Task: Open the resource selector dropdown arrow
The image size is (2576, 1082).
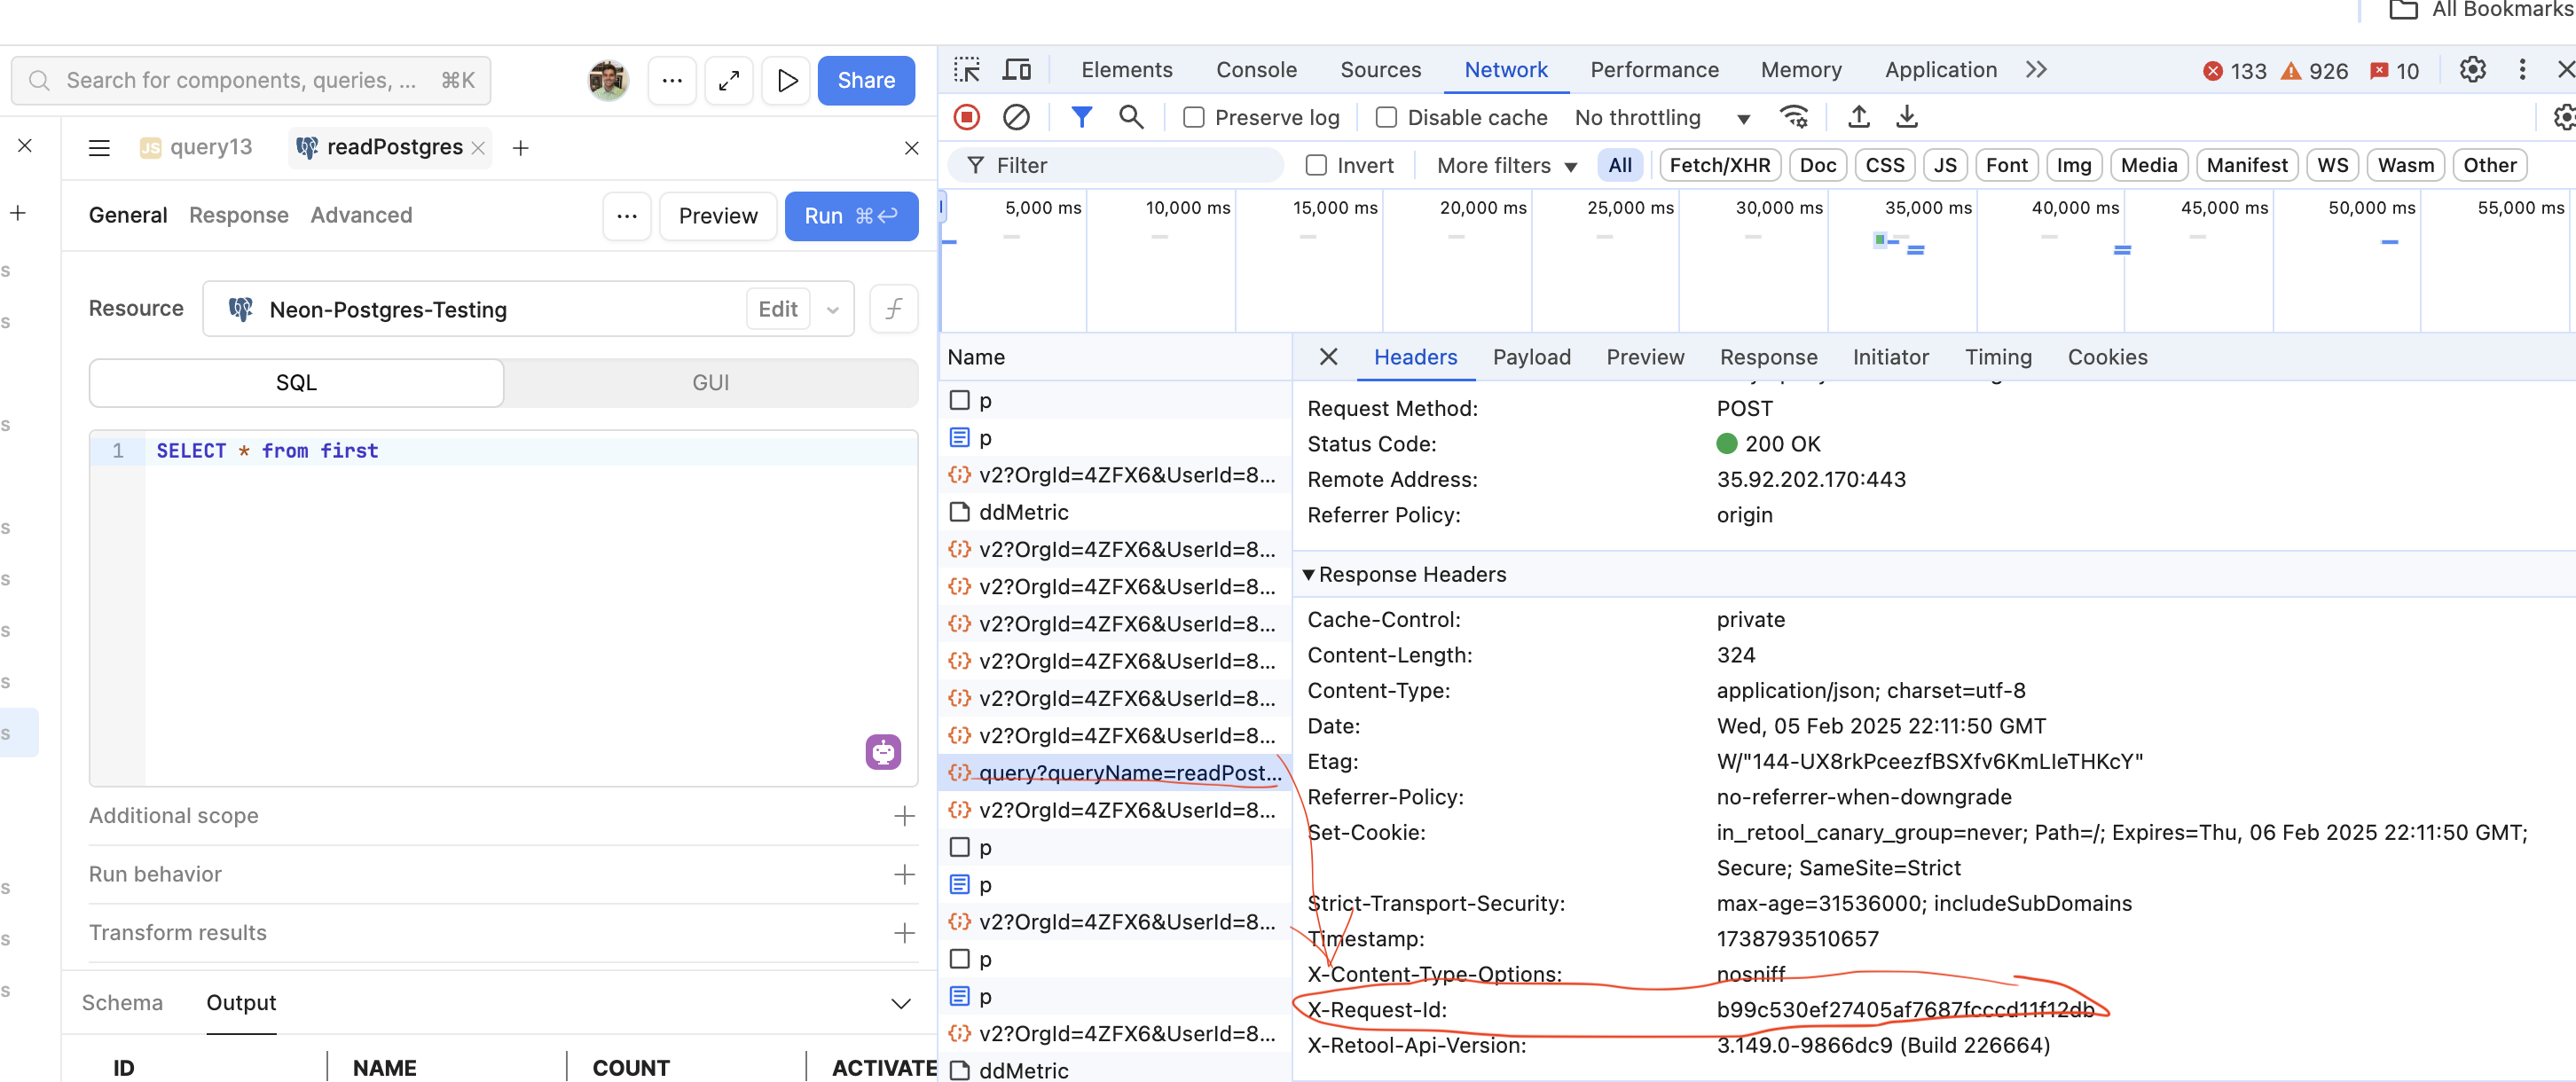Action: click(x=832, y=309)
